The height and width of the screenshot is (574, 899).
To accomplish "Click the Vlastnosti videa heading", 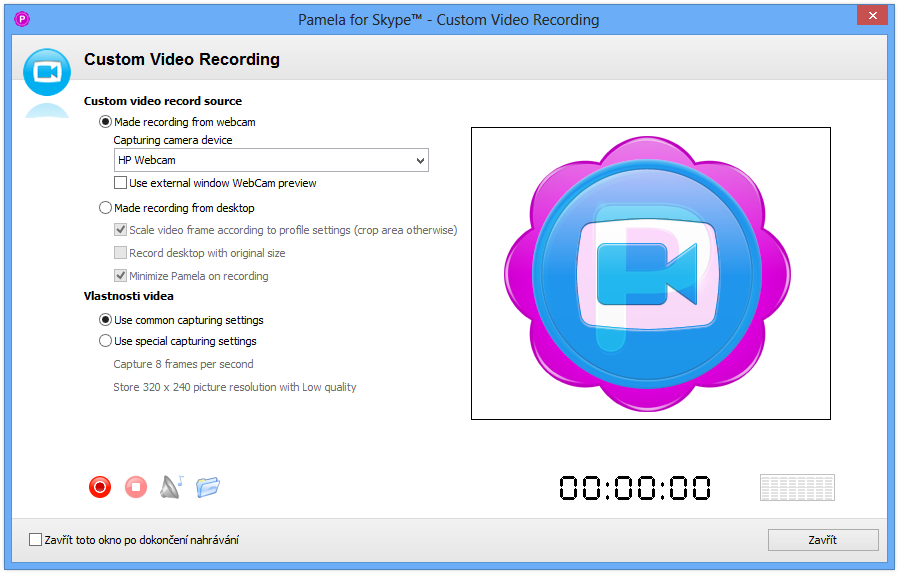I will pyautogui.click(x=128, y=296).
